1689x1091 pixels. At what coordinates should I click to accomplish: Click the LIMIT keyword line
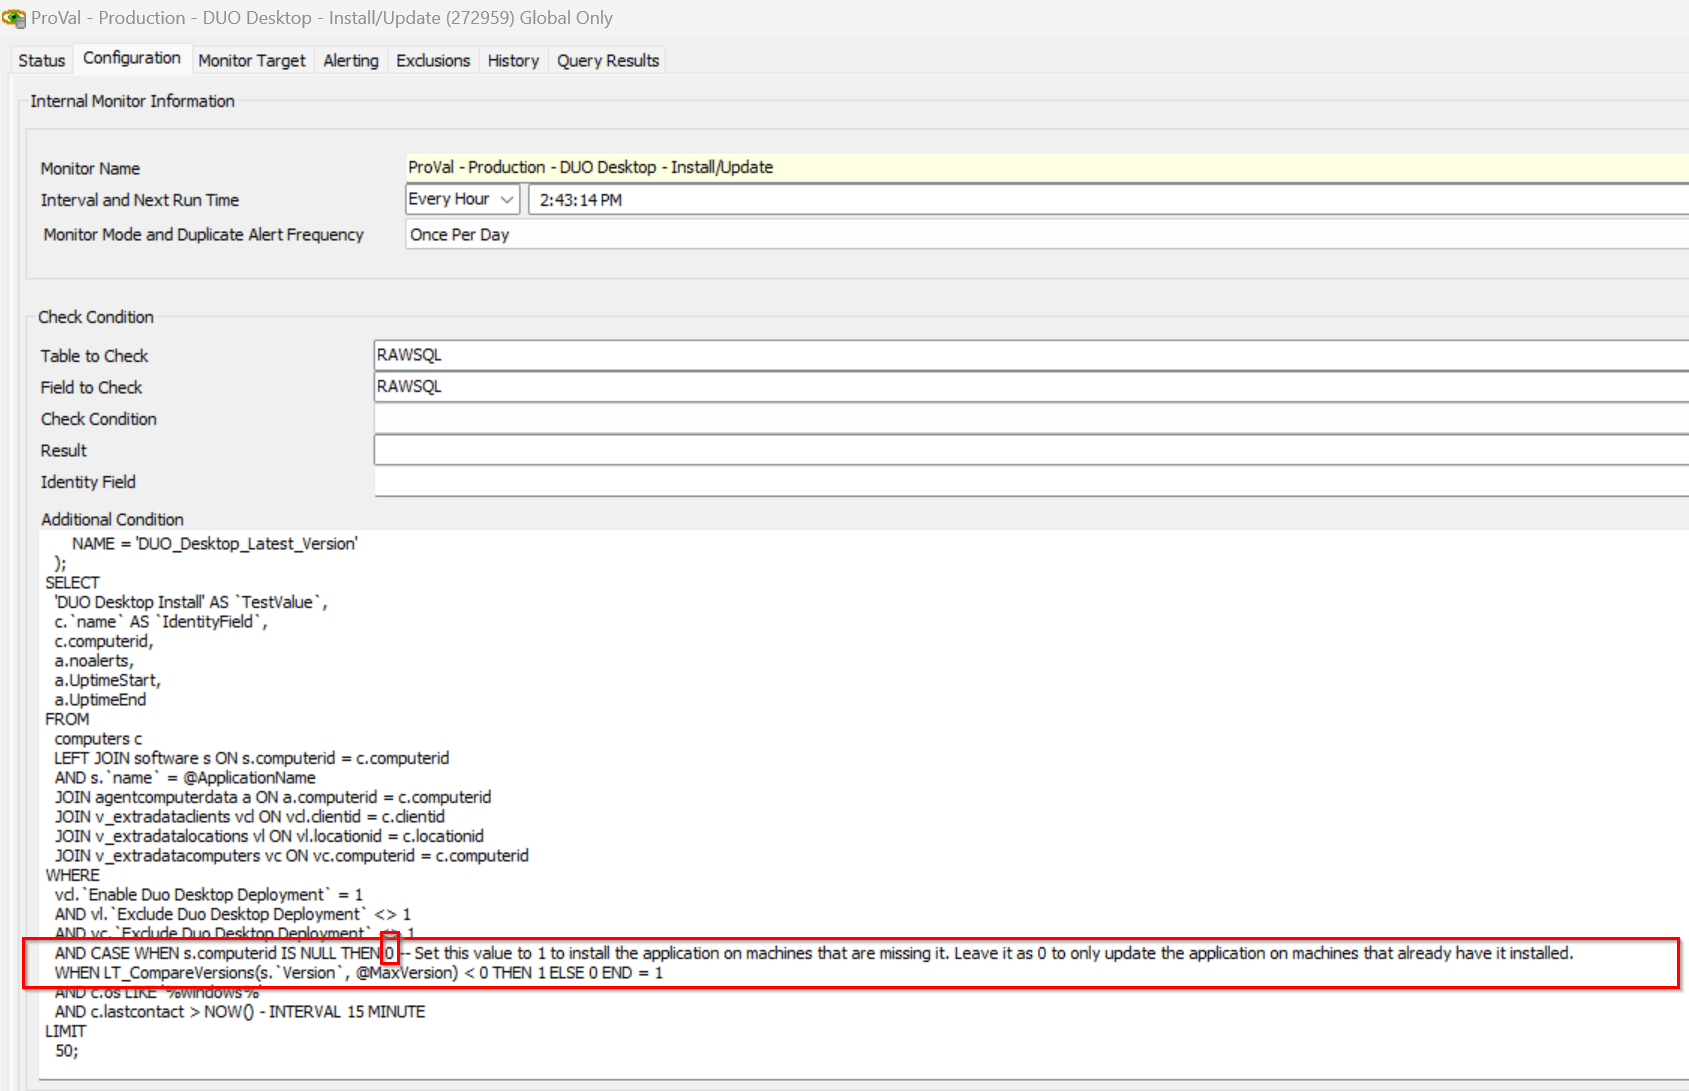(x=65, y=1031)
